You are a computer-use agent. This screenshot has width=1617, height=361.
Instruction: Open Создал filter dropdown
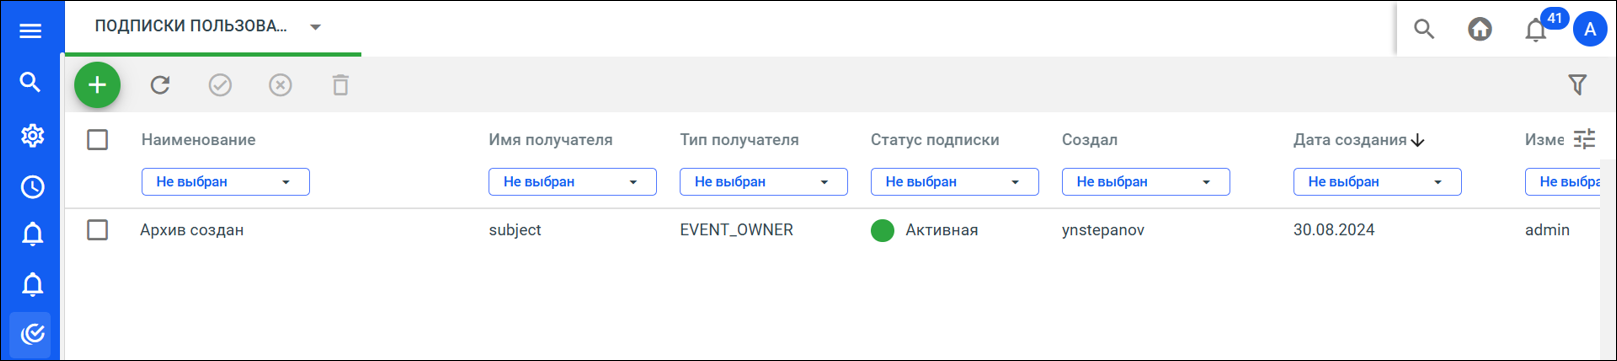point(1145,182)
